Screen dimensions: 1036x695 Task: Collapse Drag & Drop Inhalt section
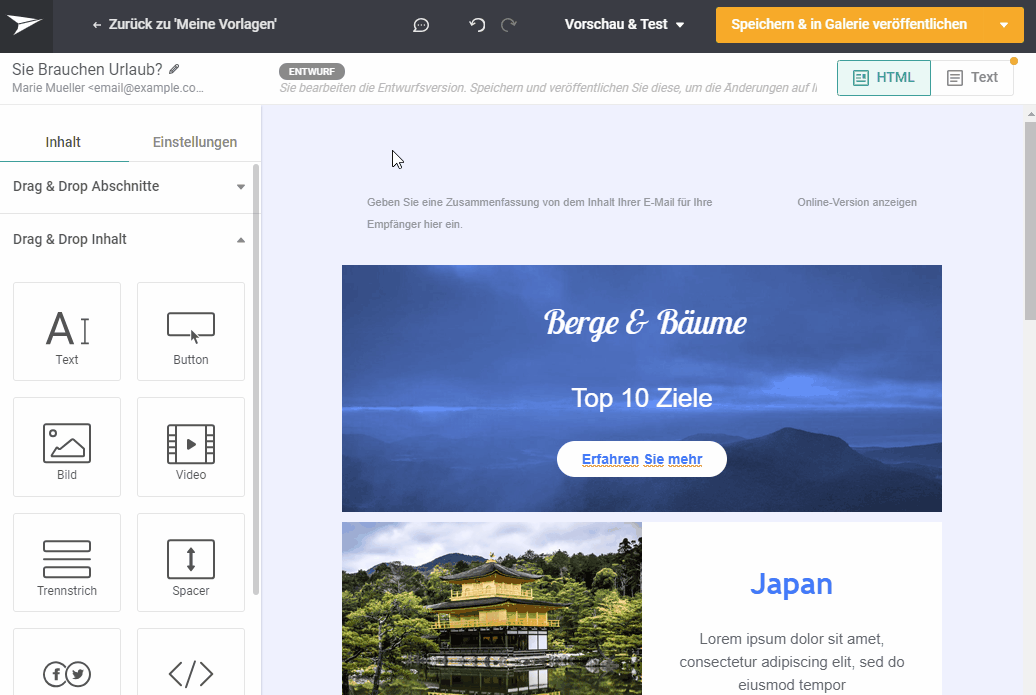pyautogui.click(x=130, y=239)
